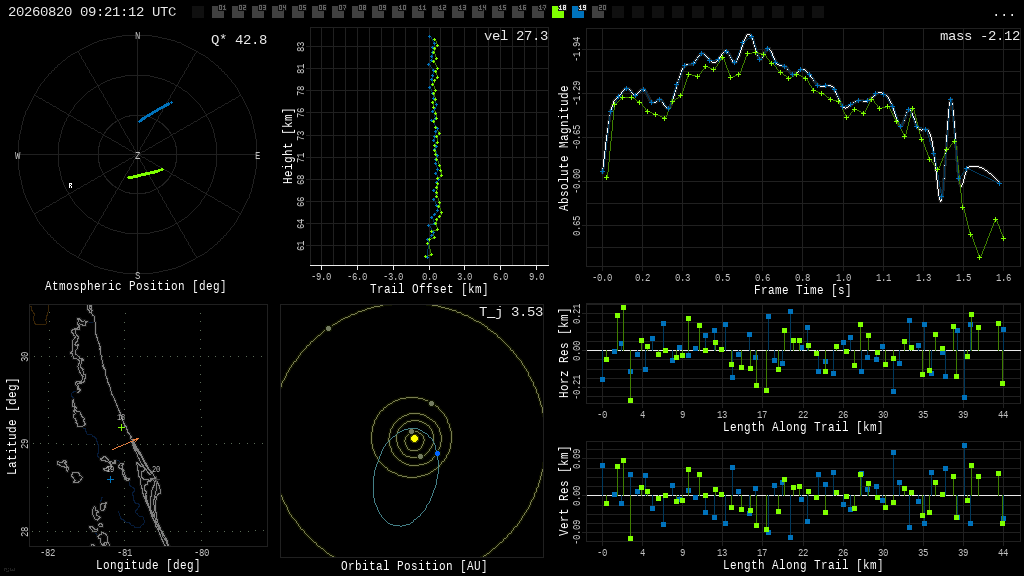Screen dimensions: 1024x576
Task: Click the T_j 3.53 orbital label
Action: click(511, 312)
